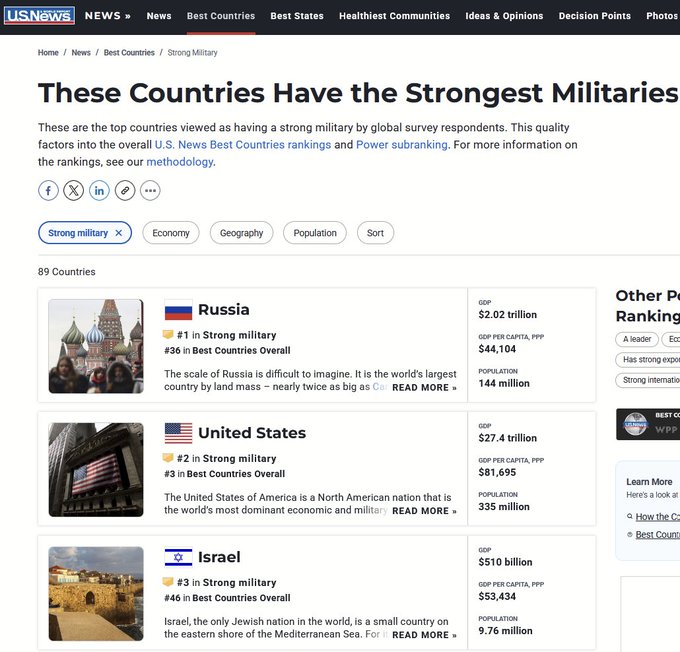
Task: Open Israel's READ MORE link
Action: [424, 635]
